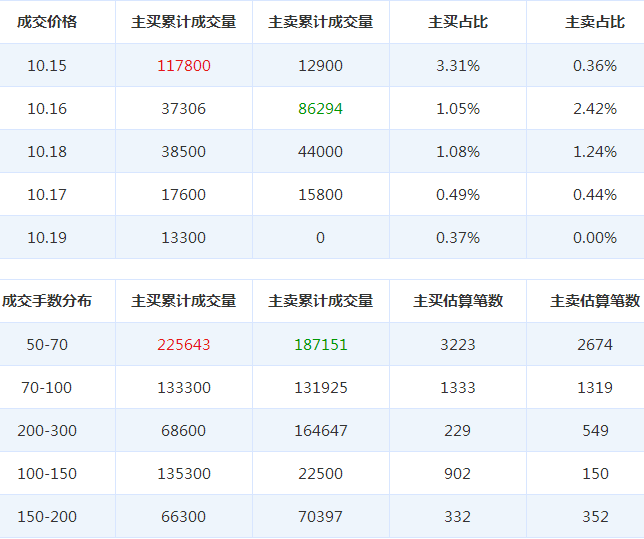Select the price cell 10.17
The width and height of the screenshot is (644, 539).
[x=47, y=195]
